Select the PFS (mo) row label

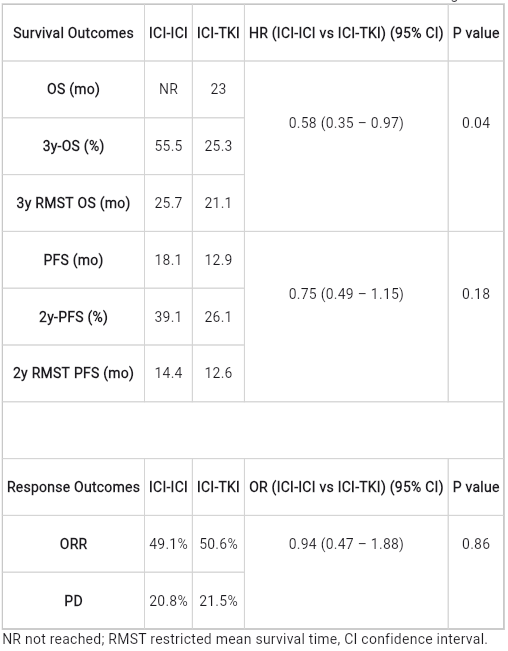point(73,260)
